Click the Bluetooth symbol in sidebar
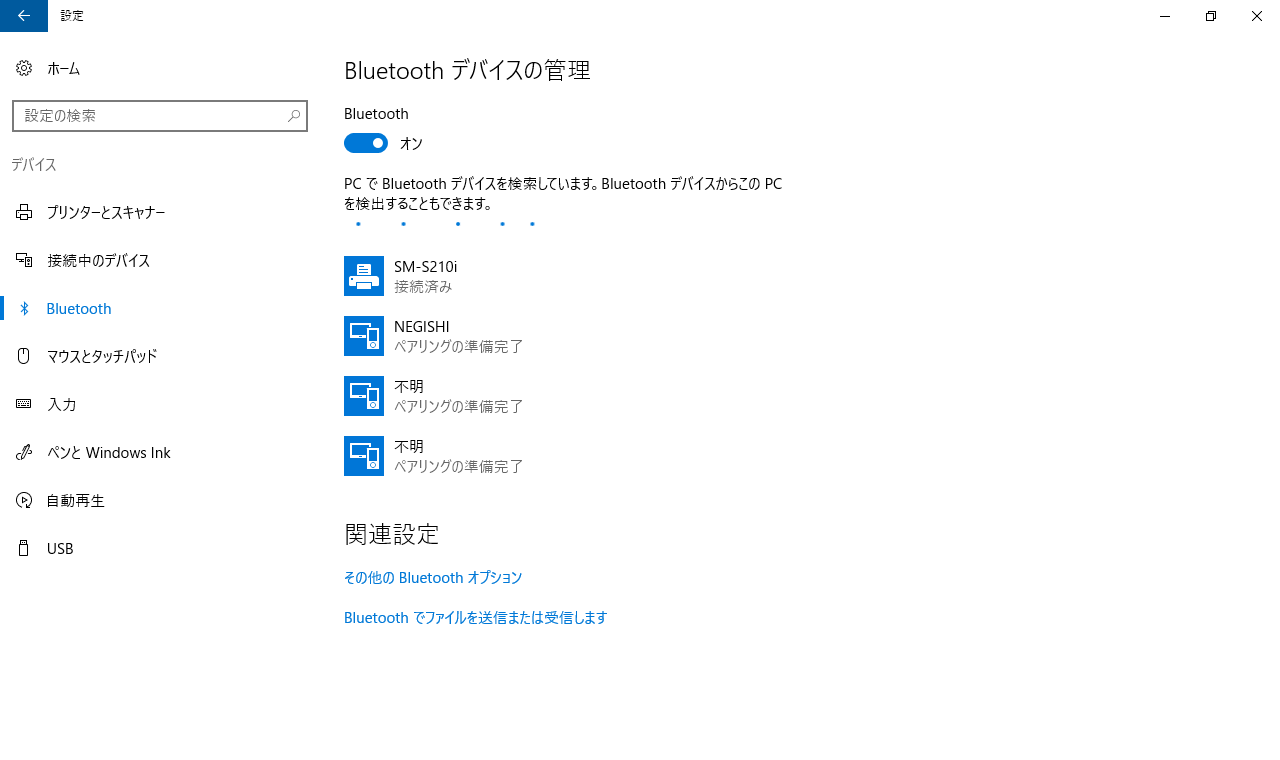1280x760 pixels. (x=25, y=309)
